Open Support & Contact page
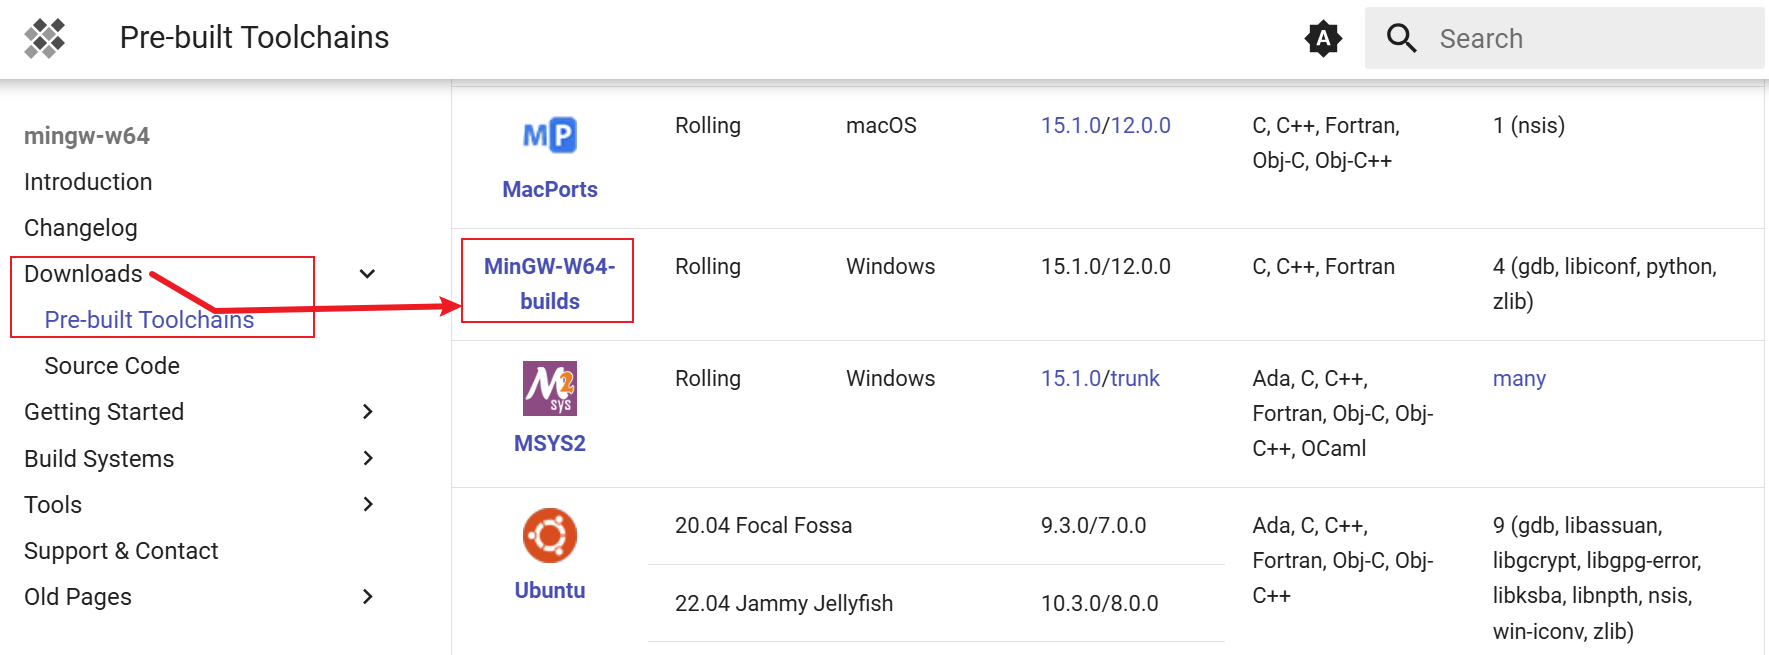Image resolution: width=1769 pixels, height=655 pixels. [x=121, y=551]
